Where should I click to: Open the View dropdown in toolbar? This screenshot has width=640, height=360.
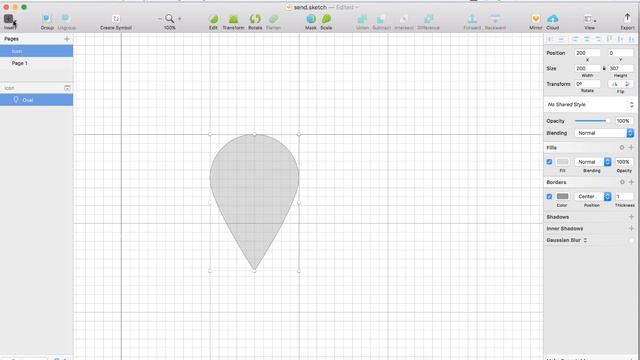590,19
